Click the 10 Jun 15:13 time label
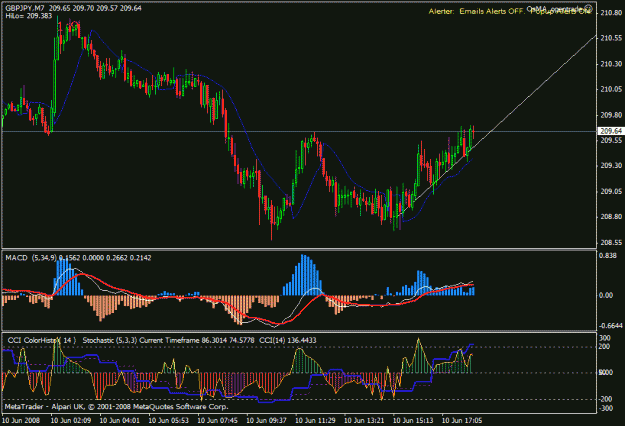 (x=413, y=420)
